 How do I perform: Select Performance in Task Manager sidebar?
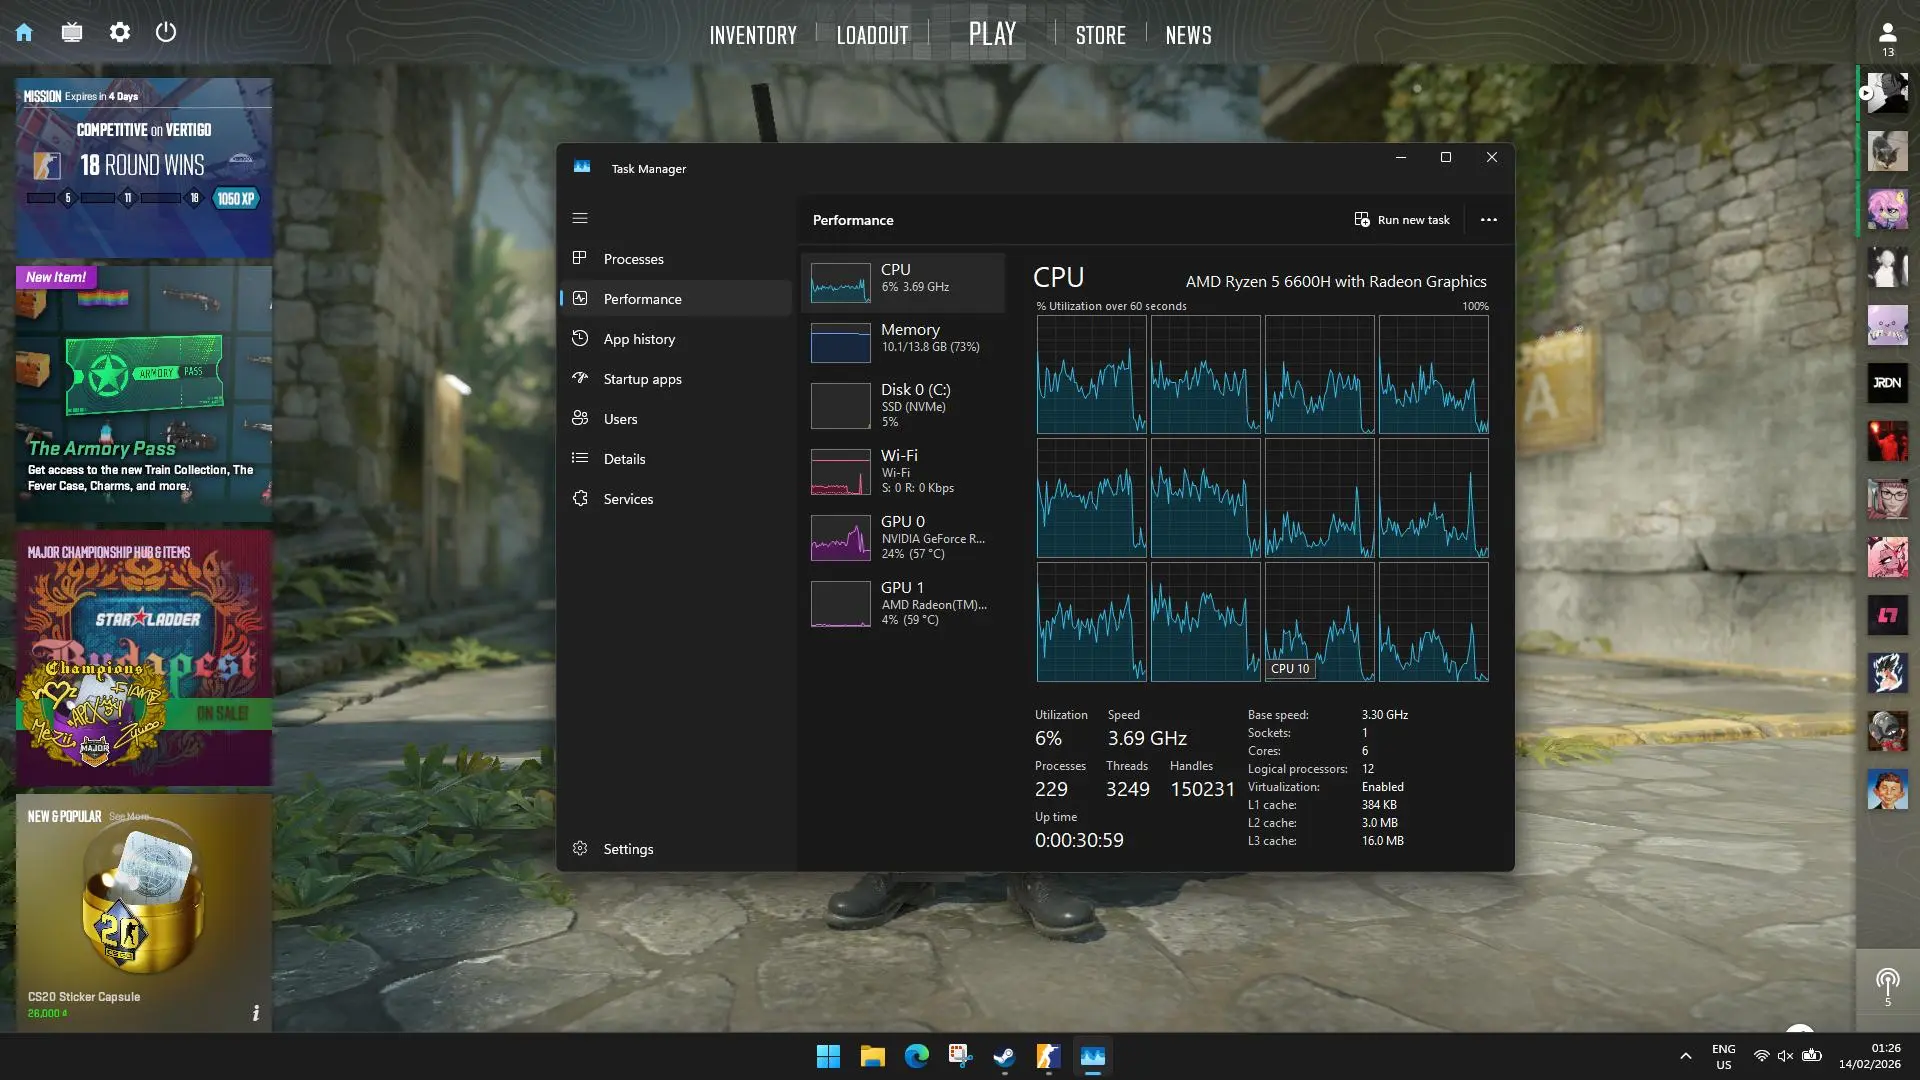click(x=676, y=299)
